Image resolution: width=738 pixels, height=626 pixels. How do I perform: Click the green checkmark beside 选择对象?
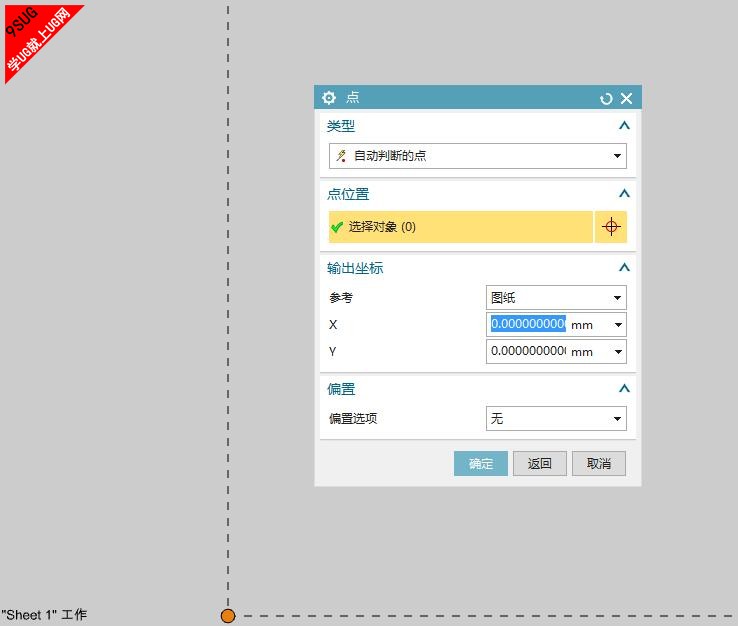(337, 227)
